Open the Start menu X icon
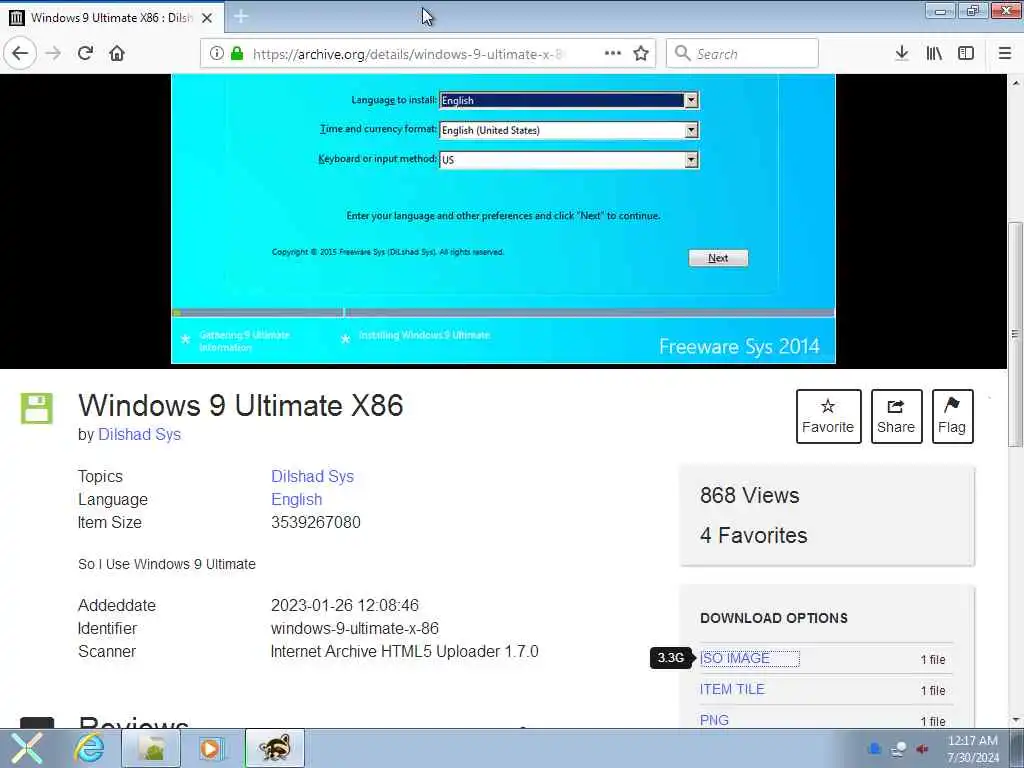Viewport: 1024px width, 768px height. (26, 748)
